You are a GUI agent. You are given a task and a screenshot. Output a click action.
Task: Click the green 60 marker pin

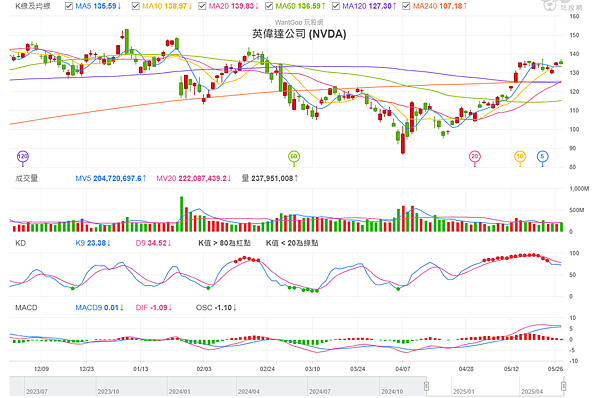coord(293,157)
